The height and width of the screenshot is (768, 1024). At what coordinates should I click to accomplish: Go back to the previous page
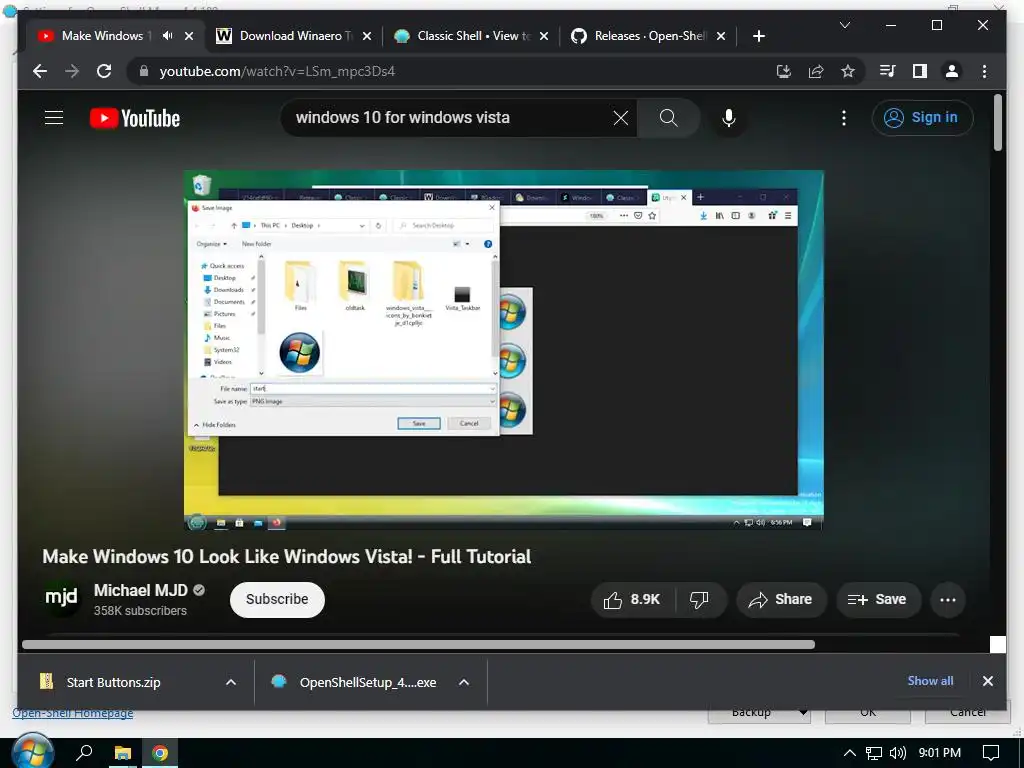pos(40,71)
